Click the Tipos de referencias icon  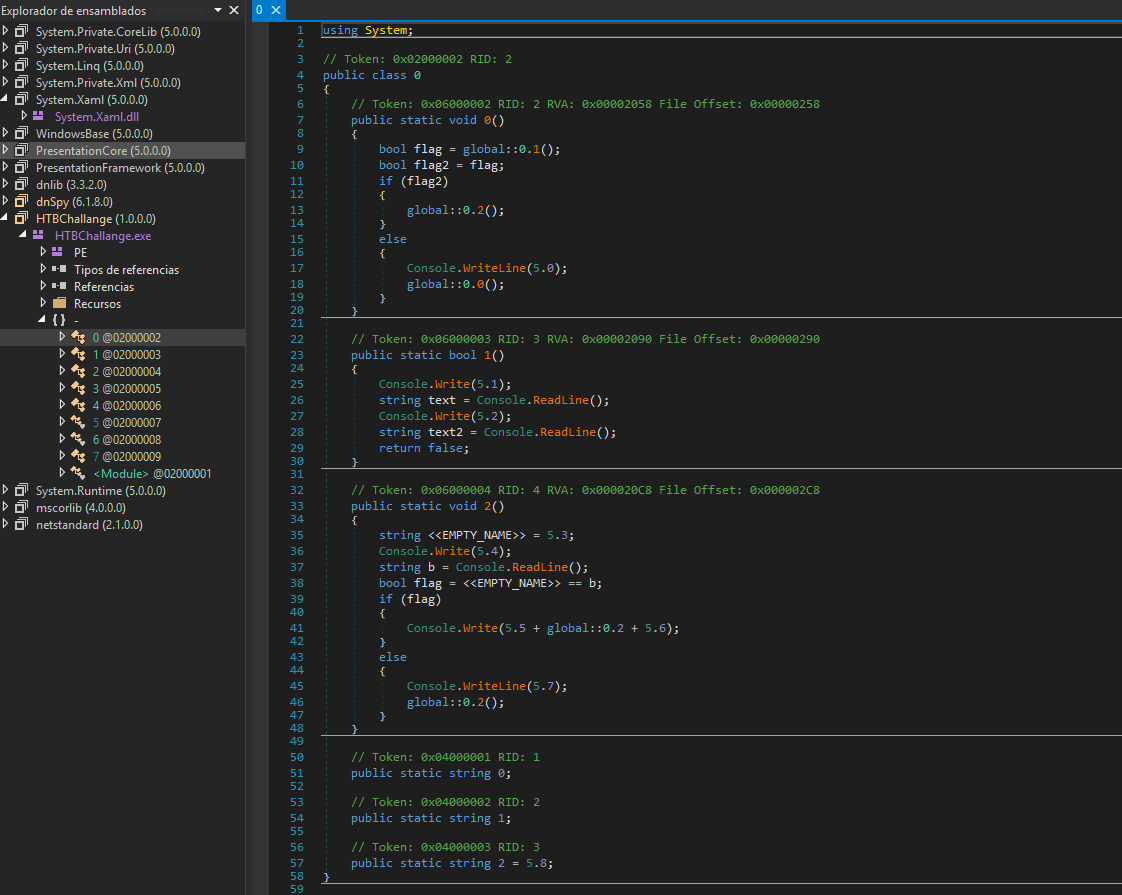click(x=58, y=270)
